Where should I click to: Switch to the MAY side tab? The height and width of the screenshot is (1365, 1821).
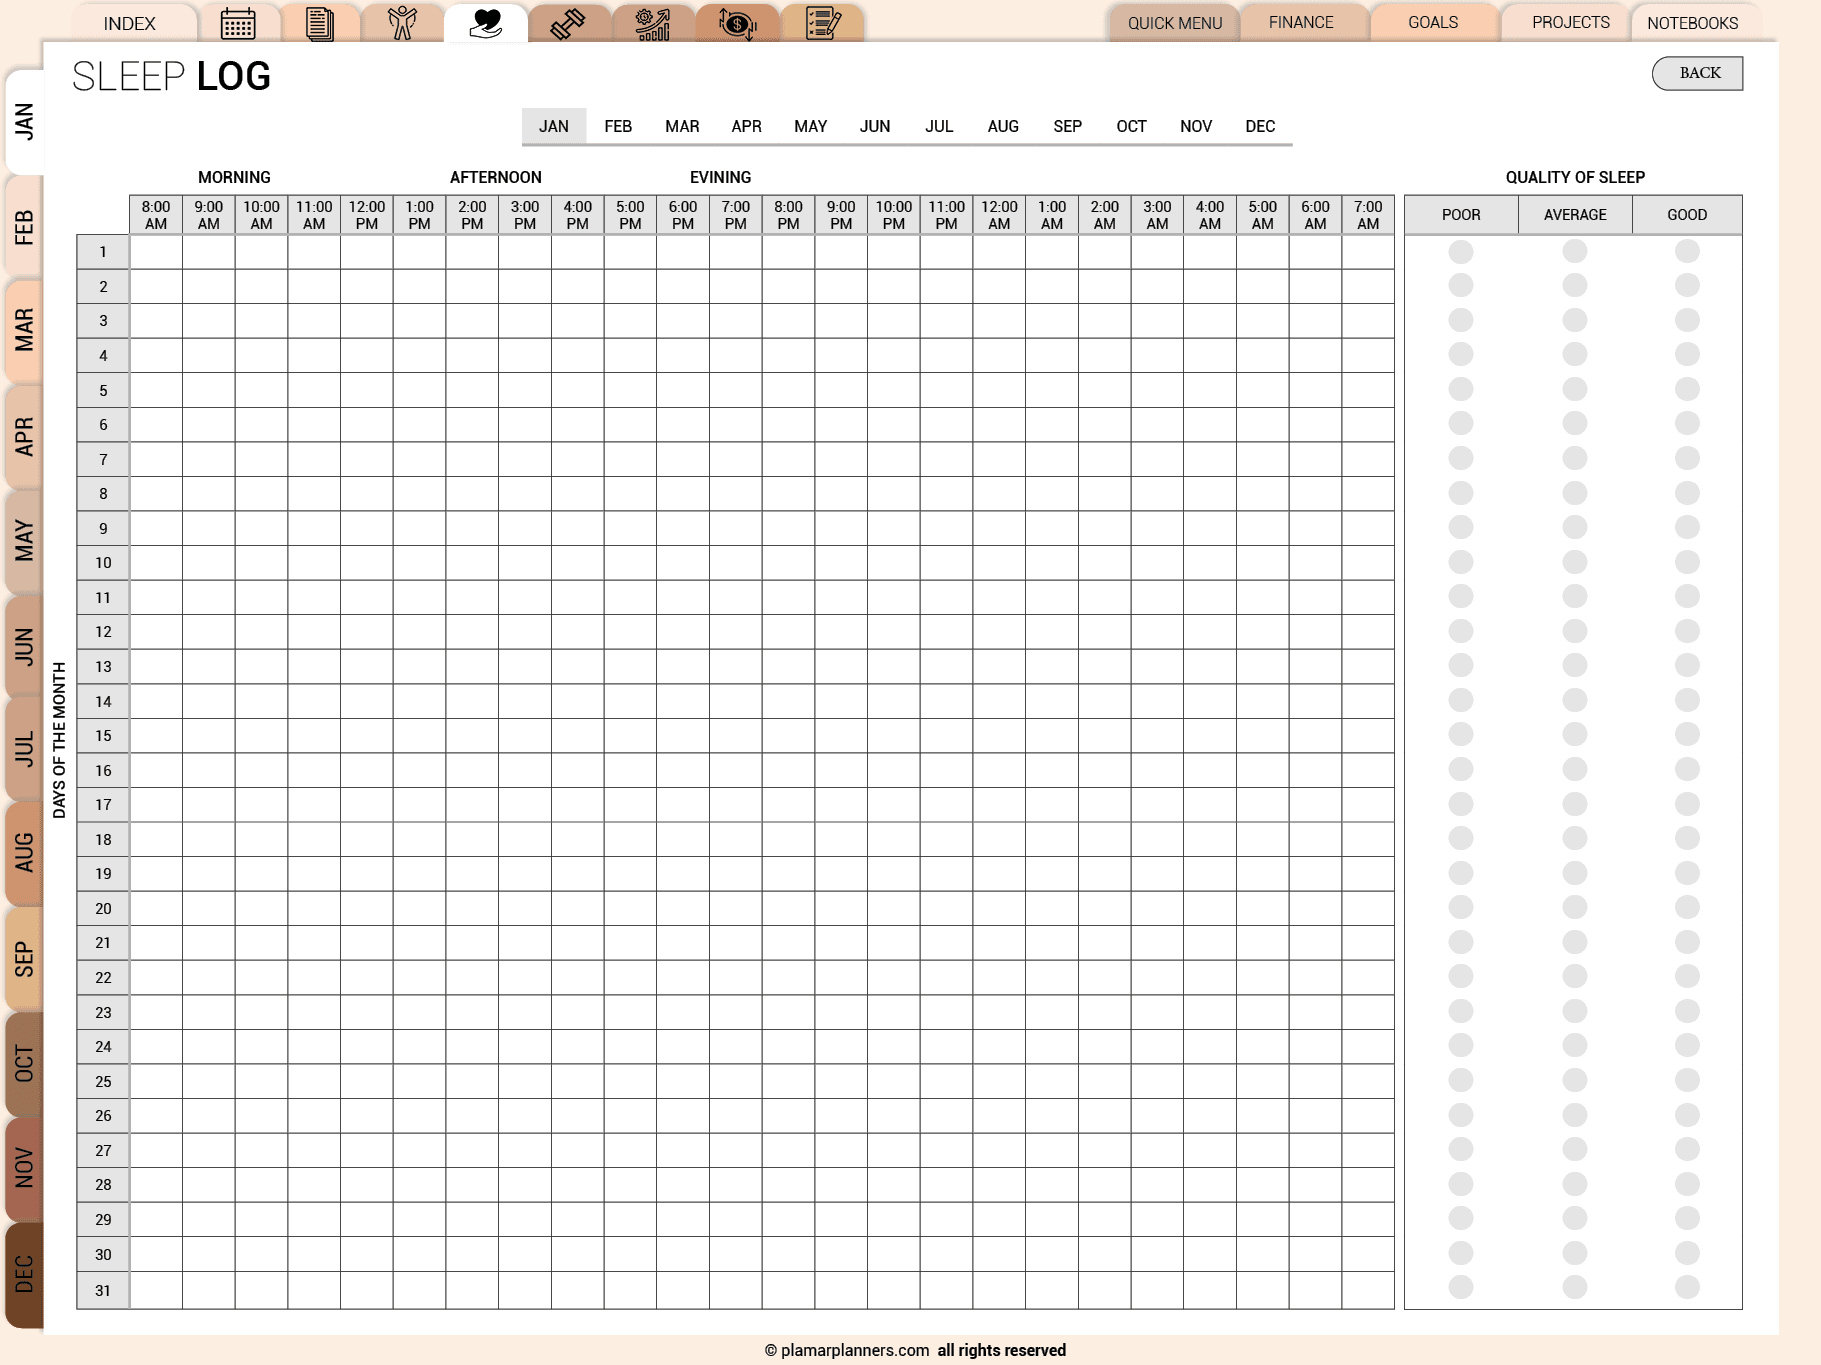(x=24, y=540)
